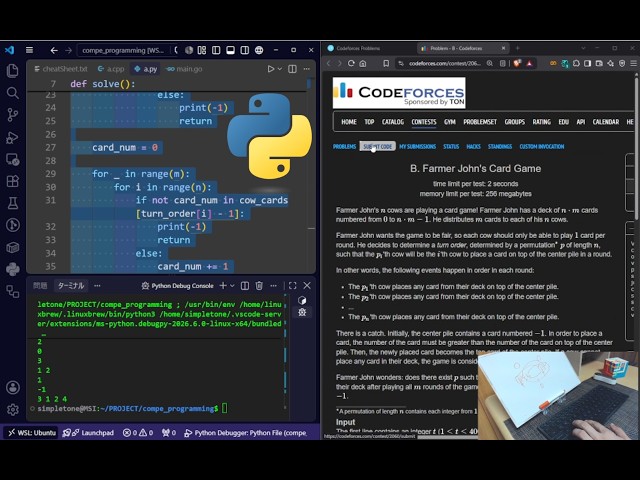The width and height of the screenshot is (640, 480).
Task: Click the Codeforces logo
Action: point(399,93)
